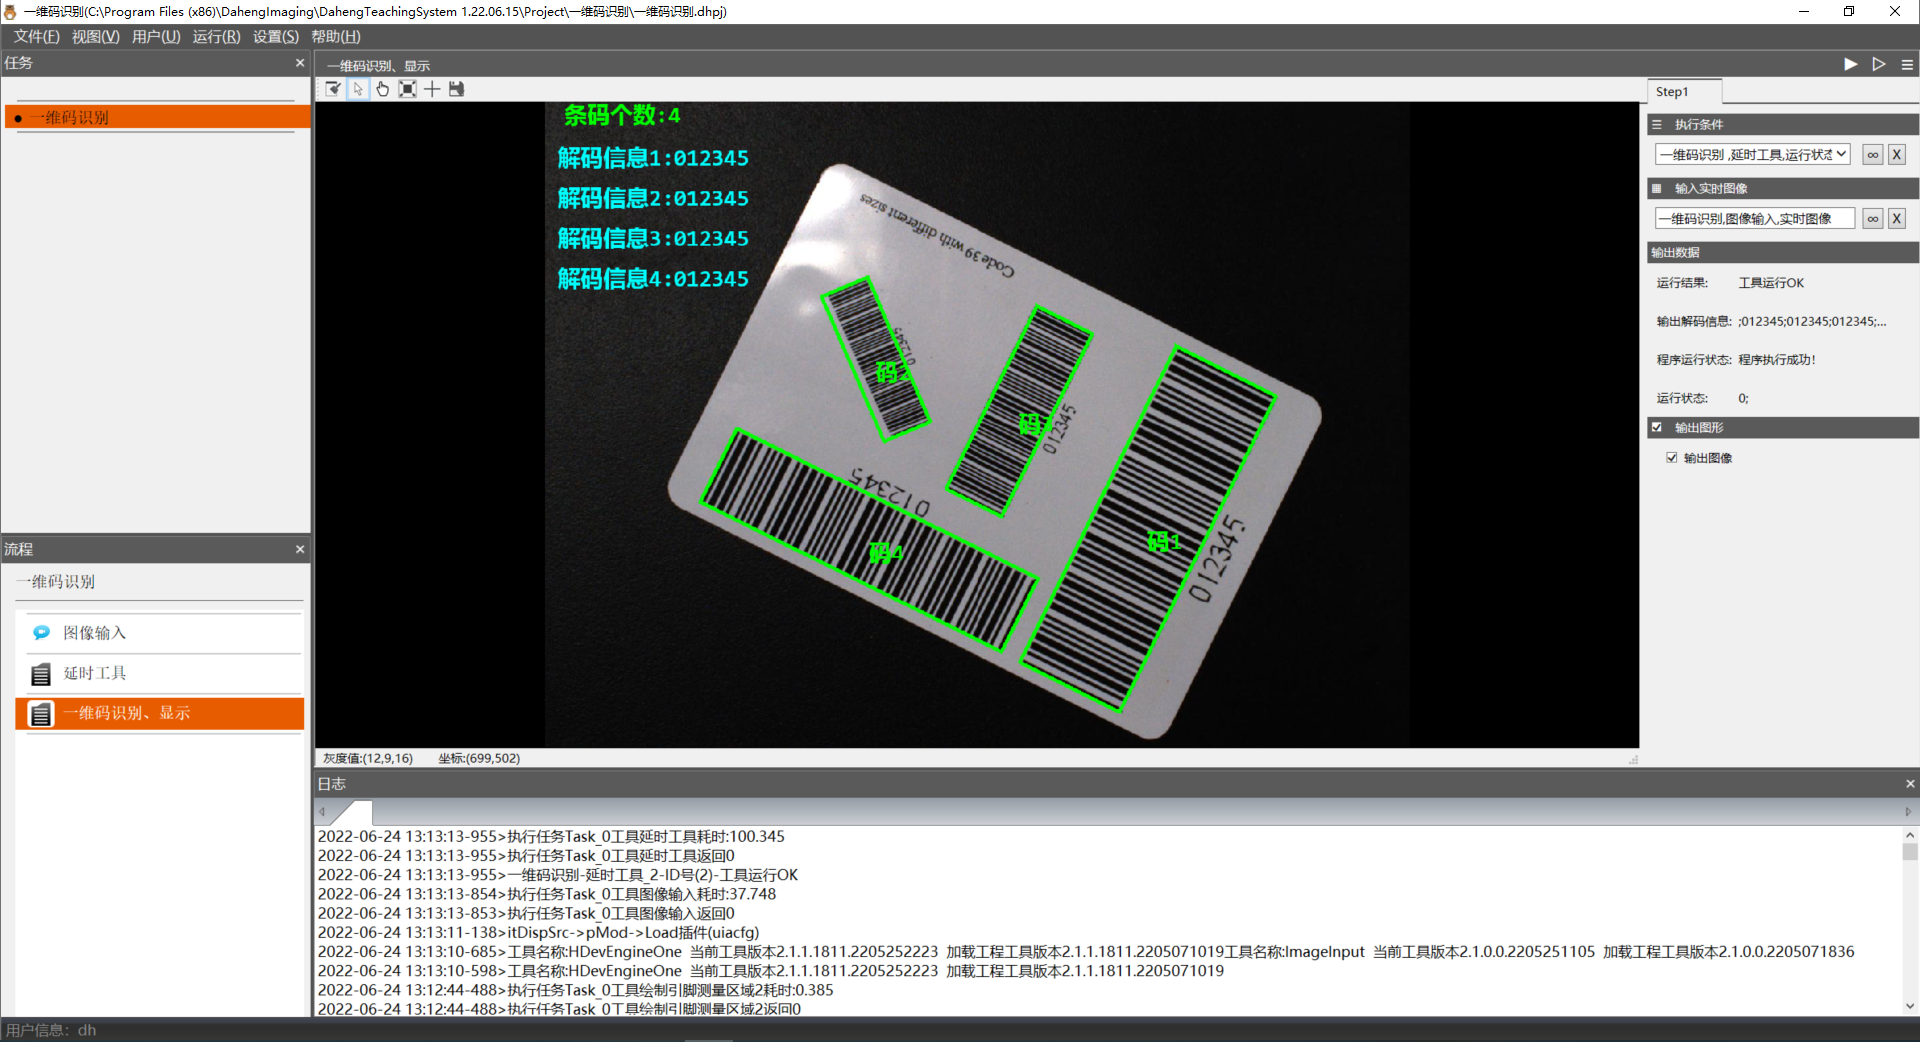Image resolution: width=1920 pixels, height=1042 pixels.
Task: Click the 解码信息4:012345 overlay text
Action: click(x=653, y=279)
